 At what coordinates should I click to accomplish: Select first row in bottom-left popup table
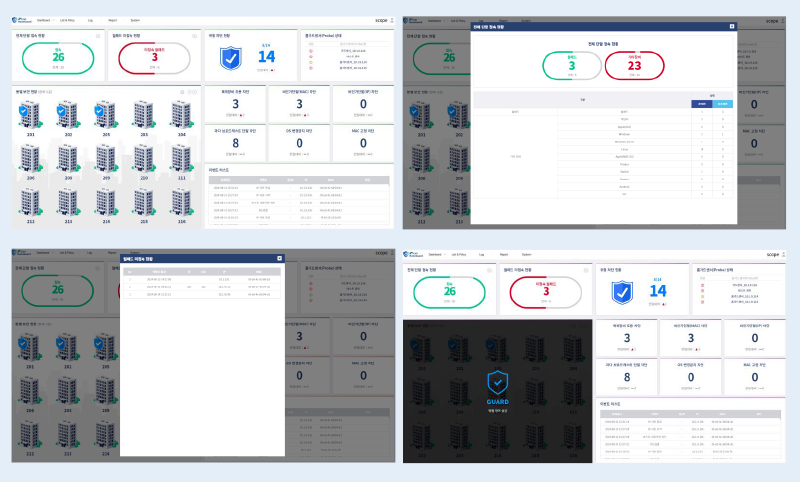200,279
